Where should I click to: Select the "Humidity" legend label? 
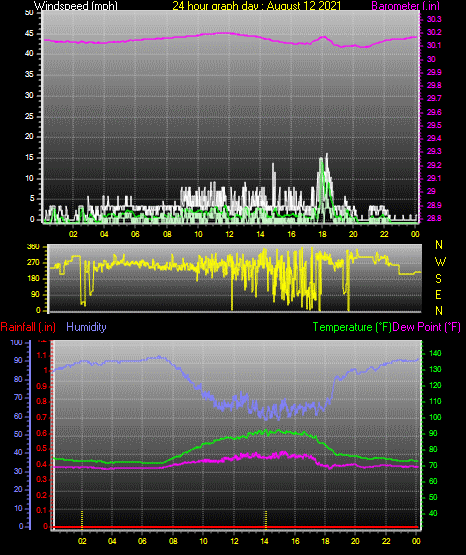click(86, 327)
